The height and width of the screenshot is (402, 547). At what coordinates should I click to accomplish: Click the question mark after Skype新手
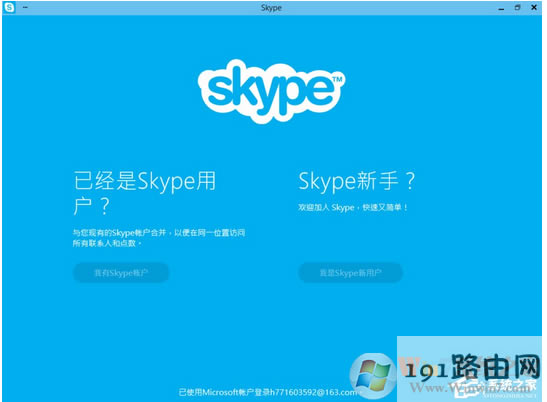[410, 181]
